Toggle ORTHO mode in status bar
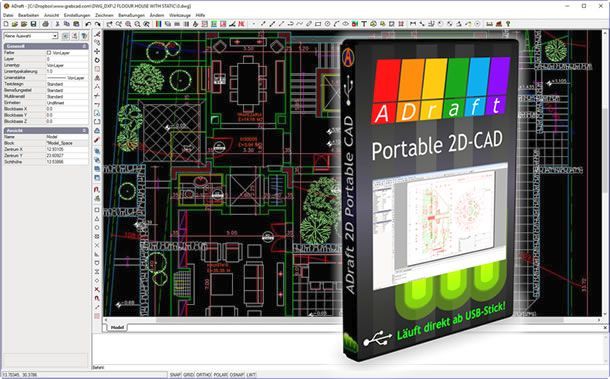The height and width of the screenshot is (379, 610). (203, 375)
